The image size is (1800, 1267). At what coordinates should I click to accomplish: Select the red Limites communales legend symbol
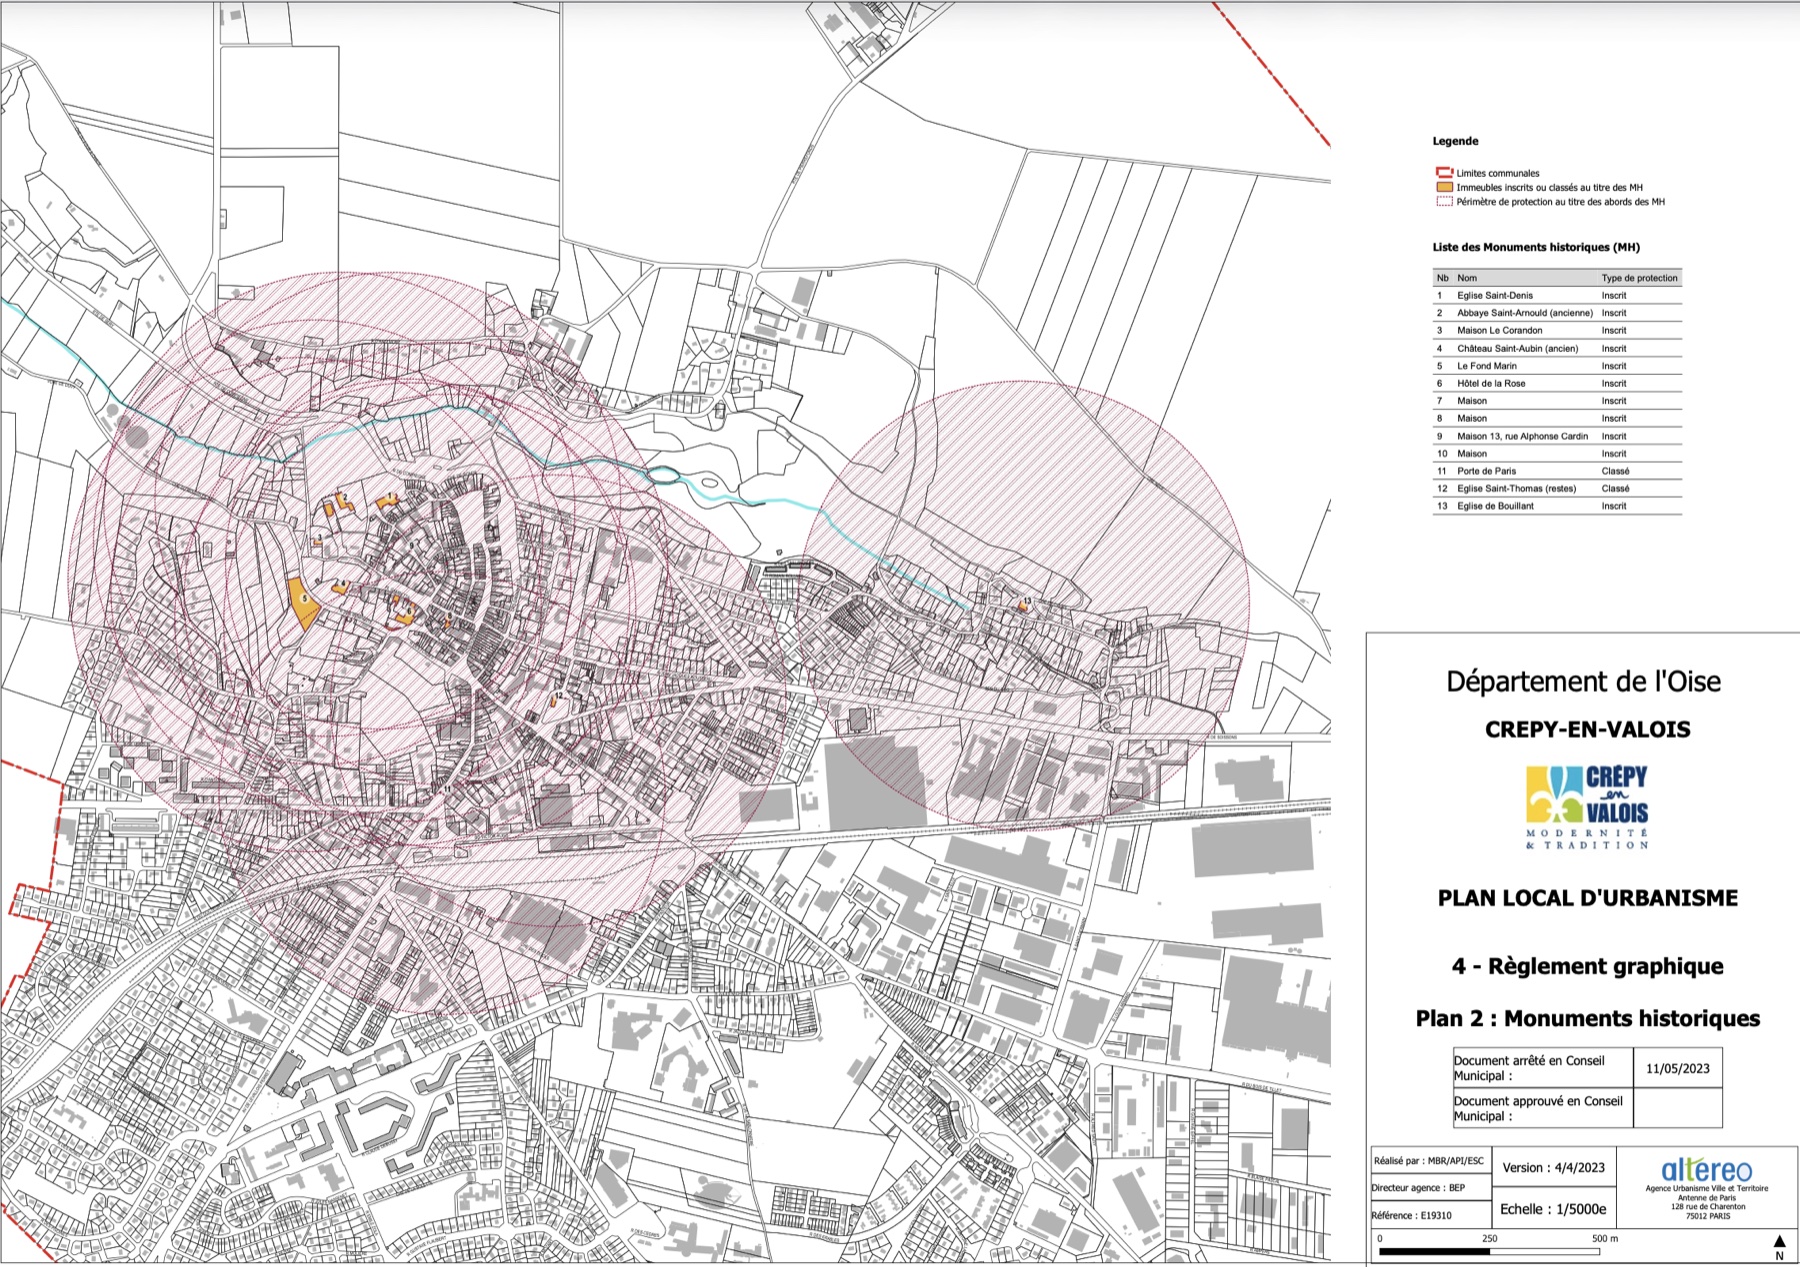(x=1444, y=173)
